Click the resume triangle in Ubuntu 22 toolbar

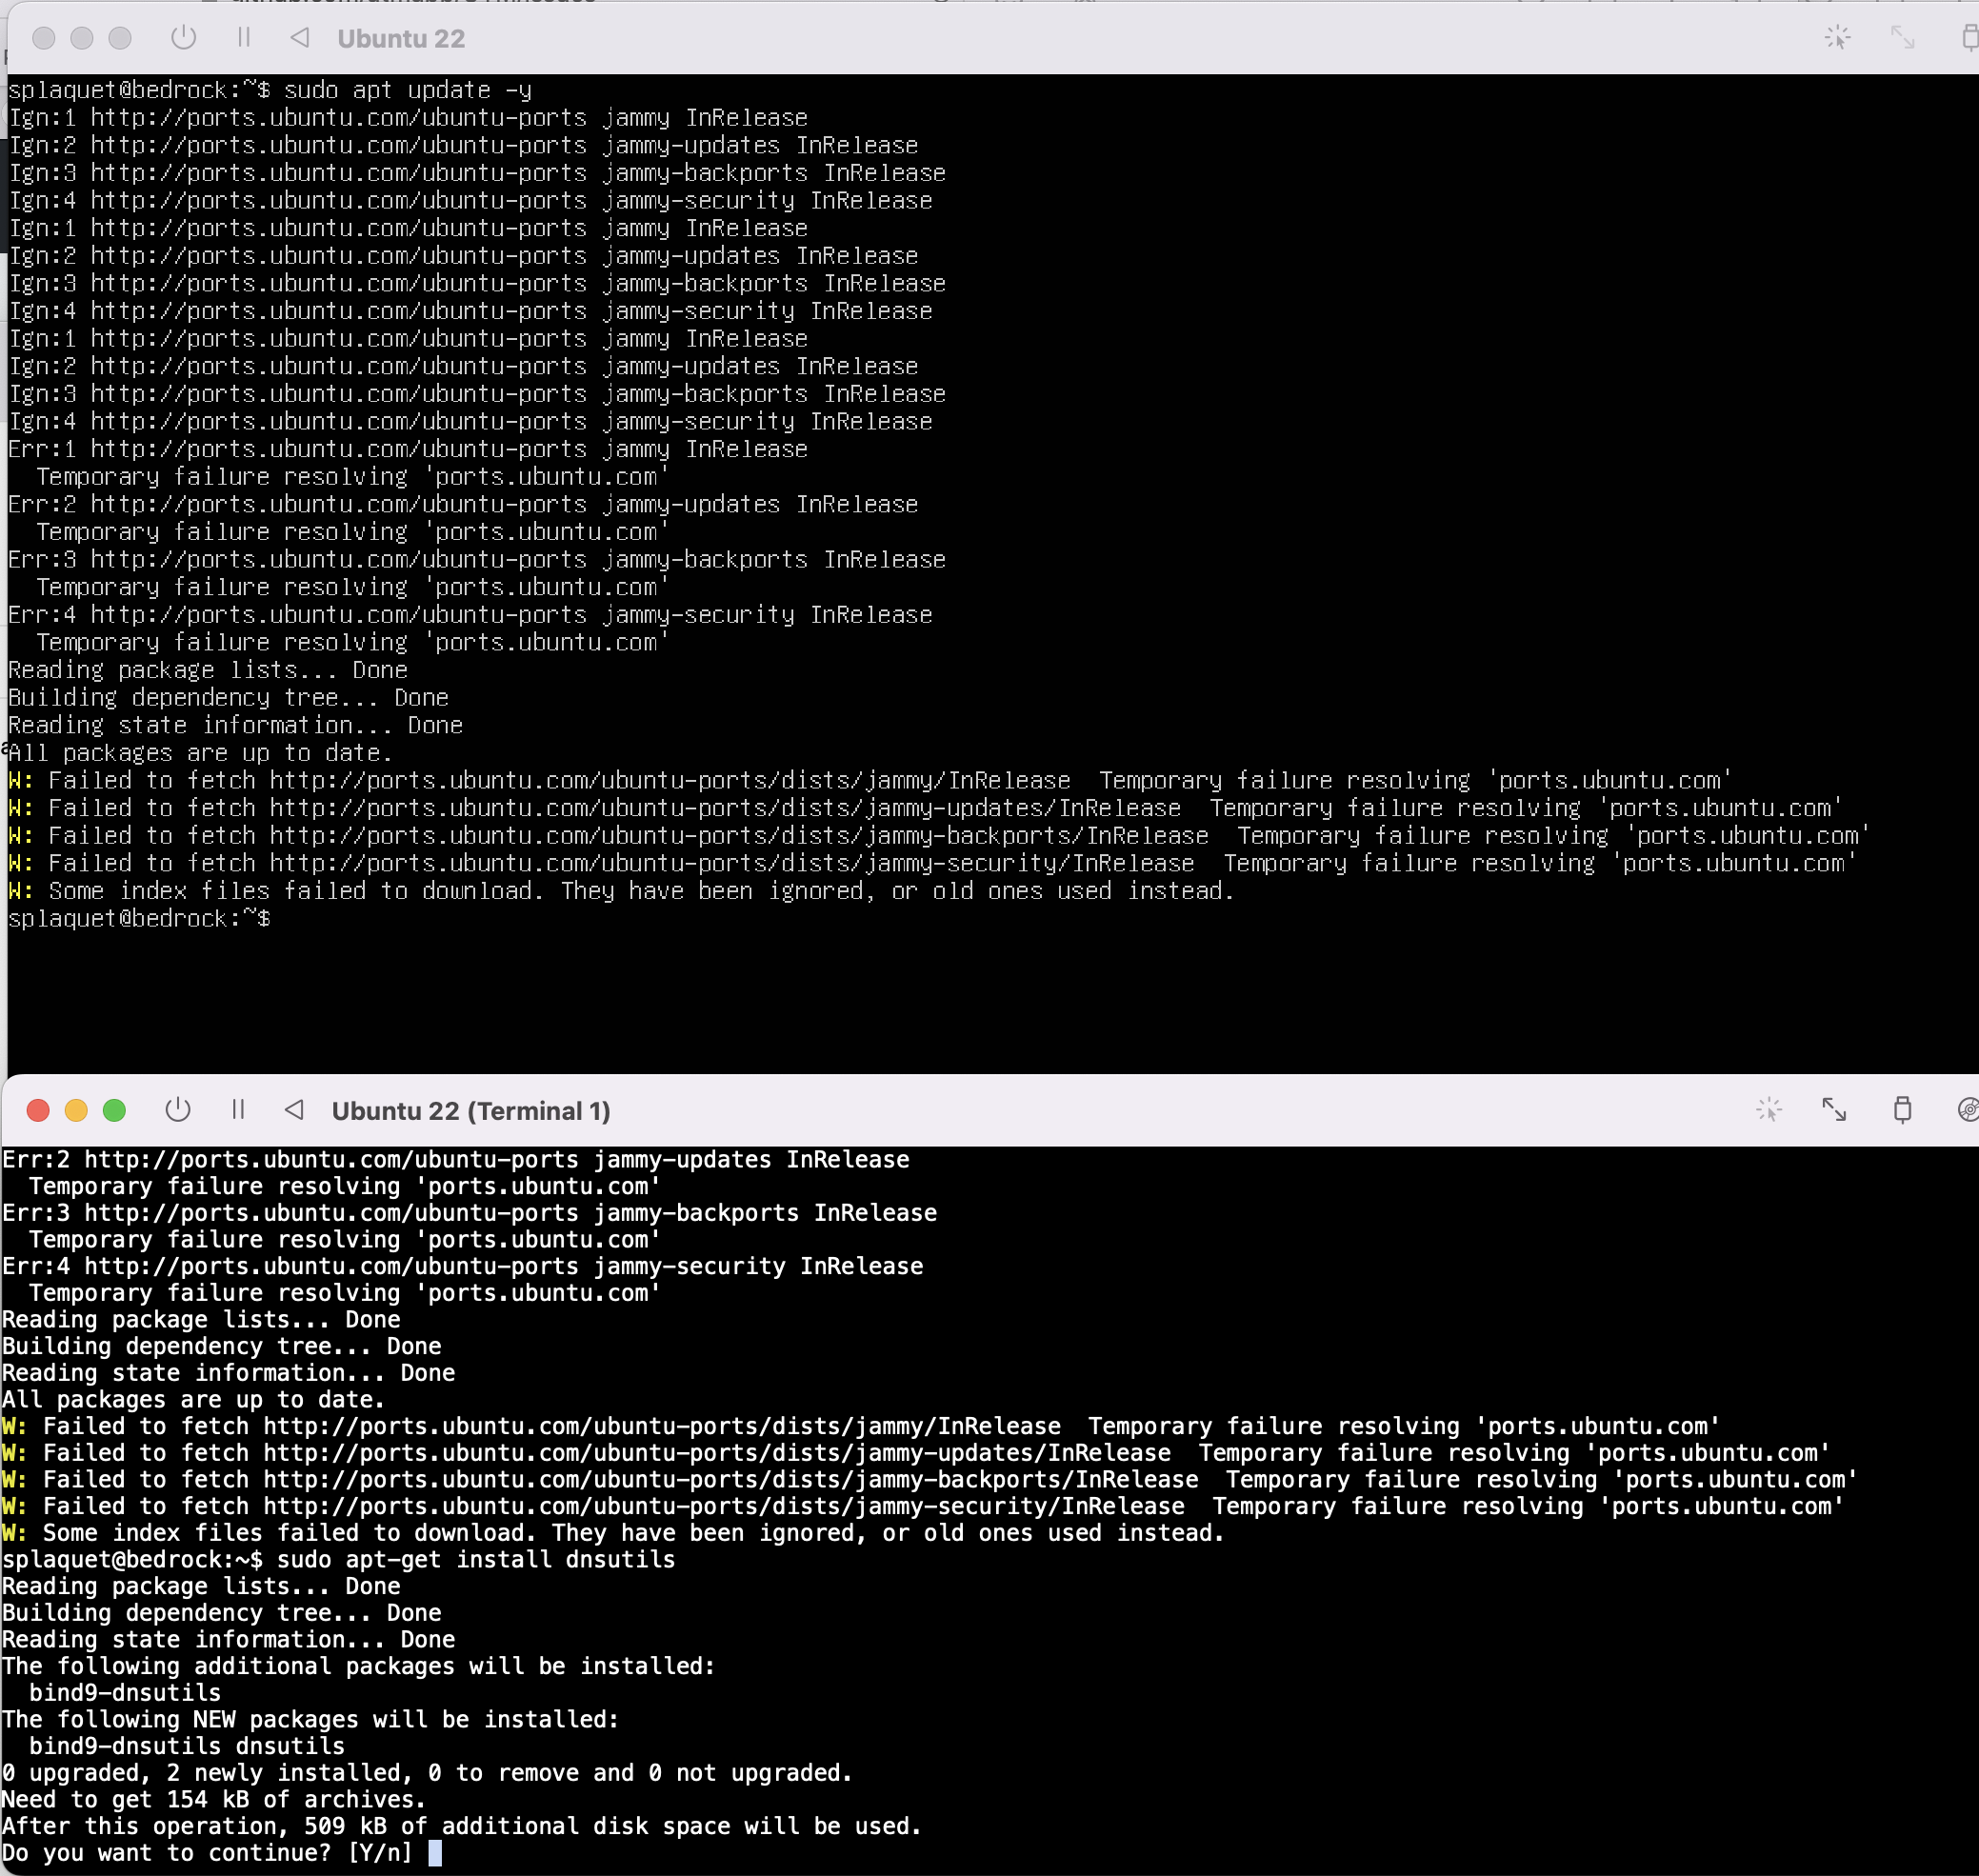click(x=299, y=38)
